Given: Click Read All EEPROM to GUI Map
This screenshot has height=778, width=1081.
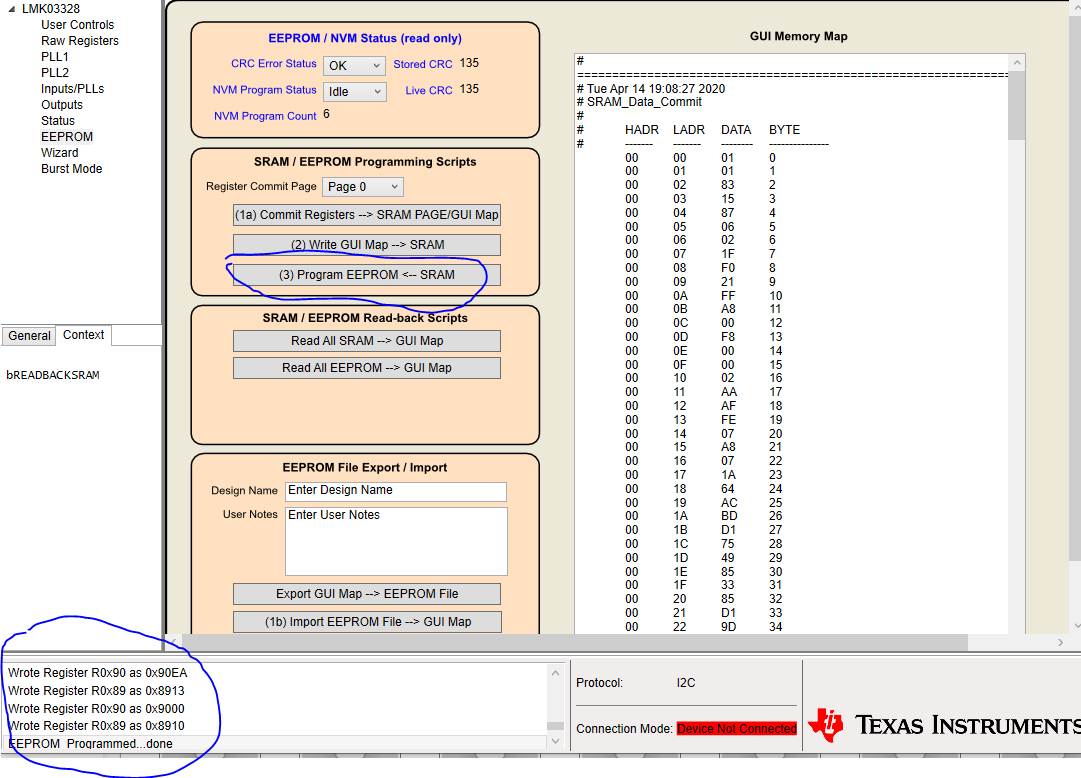Looking at the screenshot, I should [367, 368].
